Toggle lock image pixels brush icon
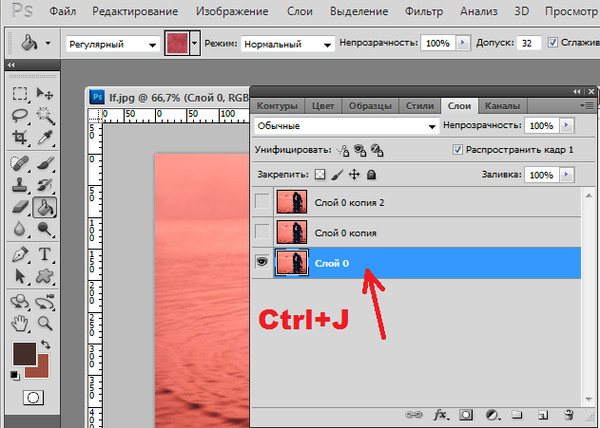 tap(337, 175)
